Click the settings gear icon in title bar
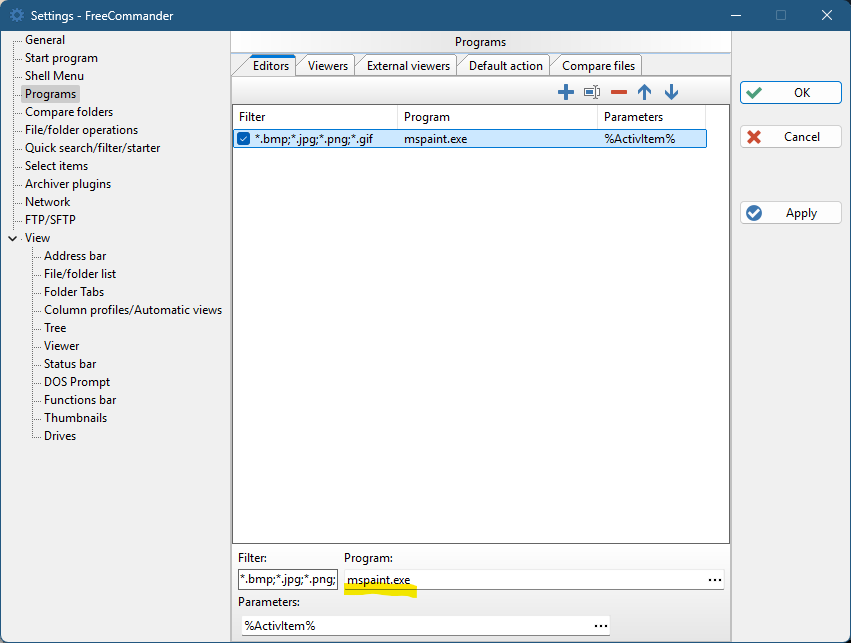 point(17,15)
